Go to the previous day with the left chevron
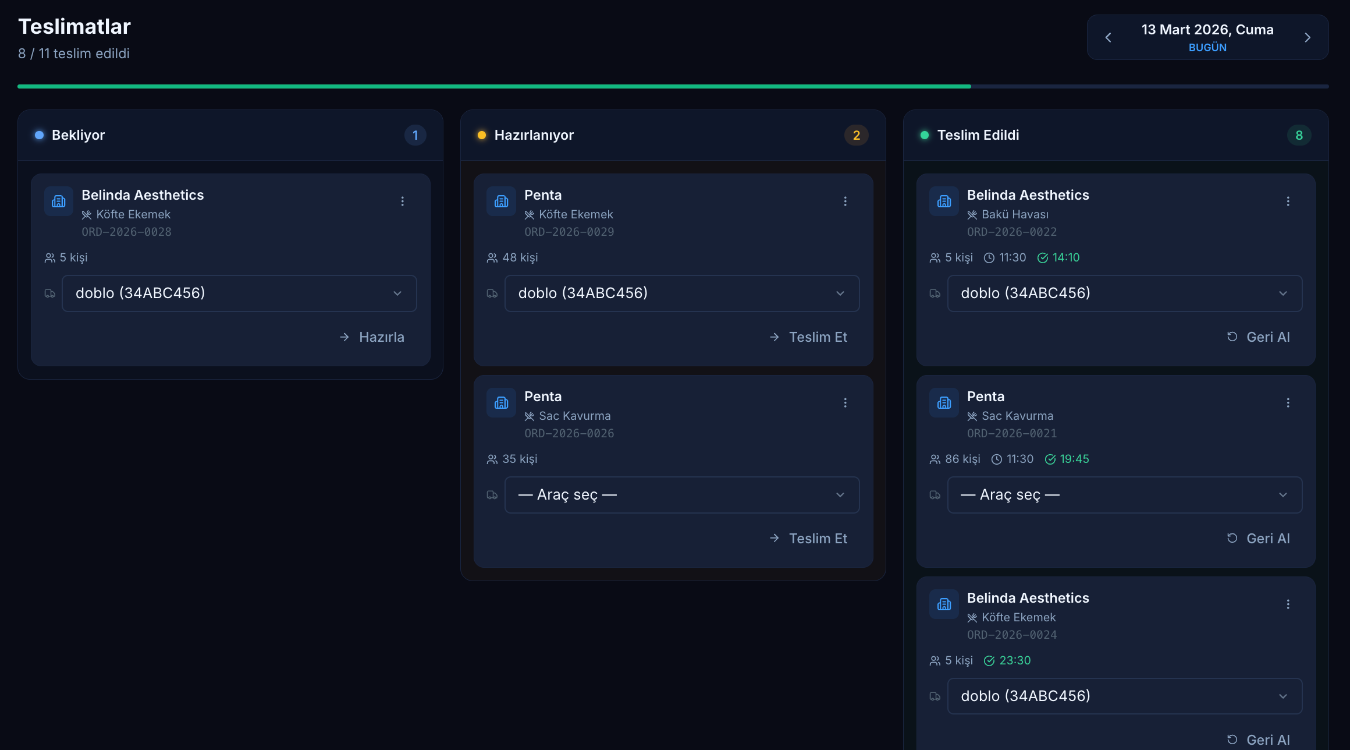Image resolution: width=1350 pixels, height=750 pixels. click(x=1108, y=38)
